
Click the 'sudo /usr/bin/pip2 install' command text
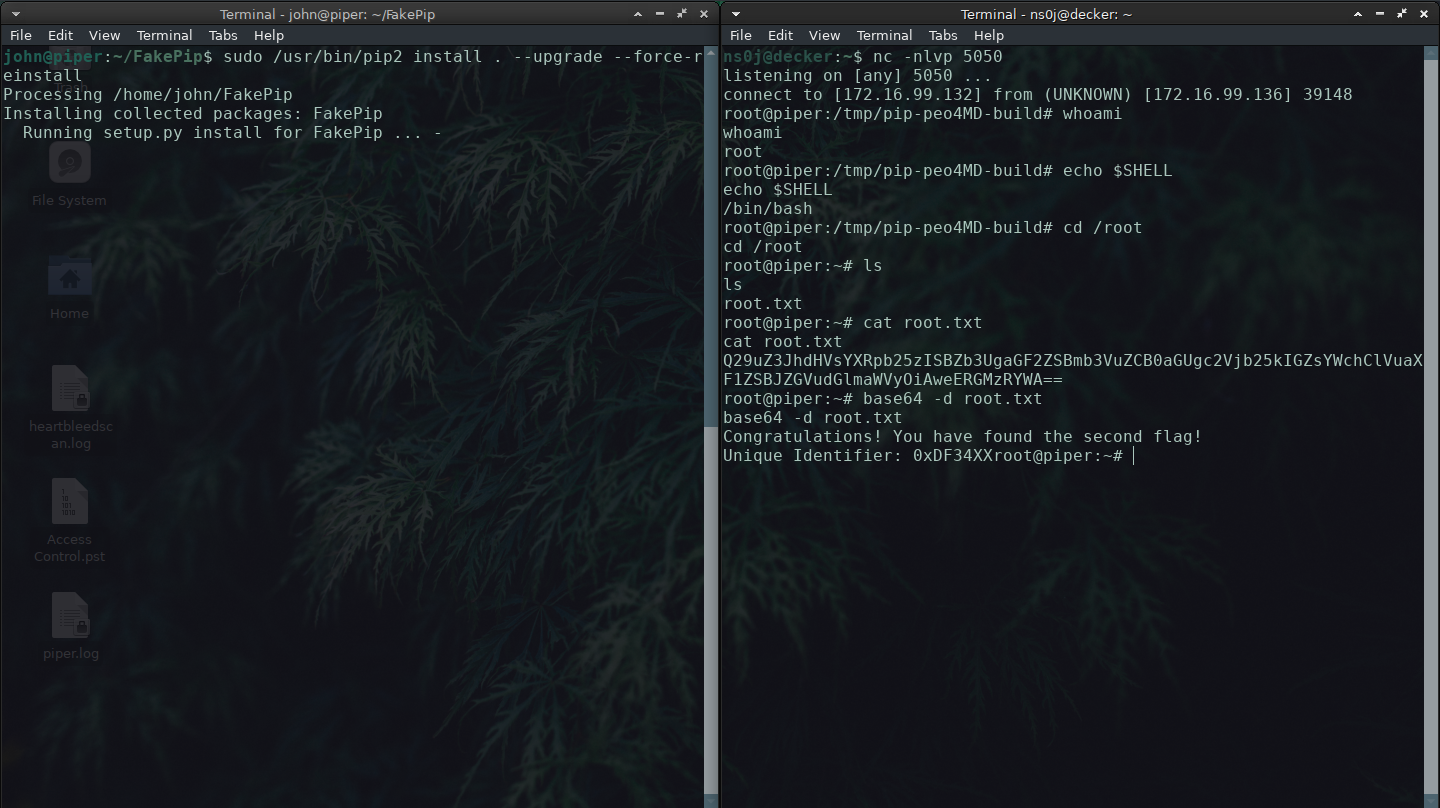[352, 57]
